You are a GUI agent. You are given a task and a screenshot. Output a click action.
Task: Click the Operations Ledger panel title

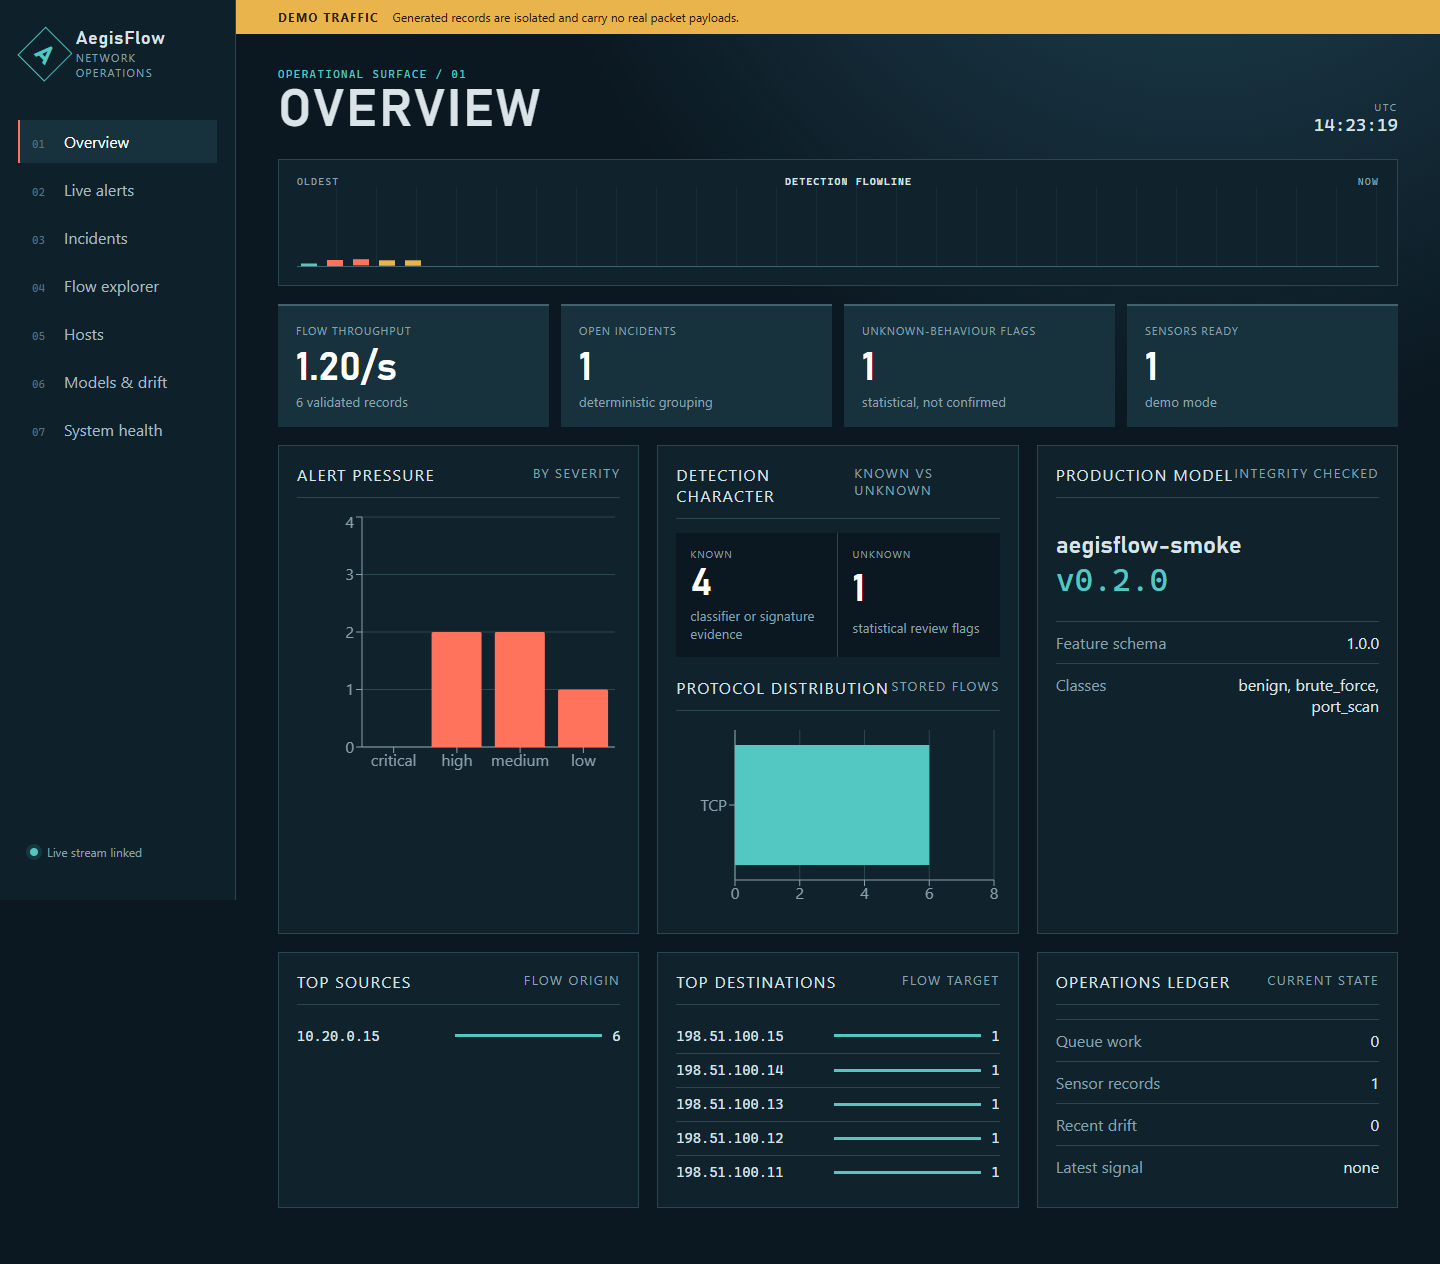click(x=1143, y=983)
